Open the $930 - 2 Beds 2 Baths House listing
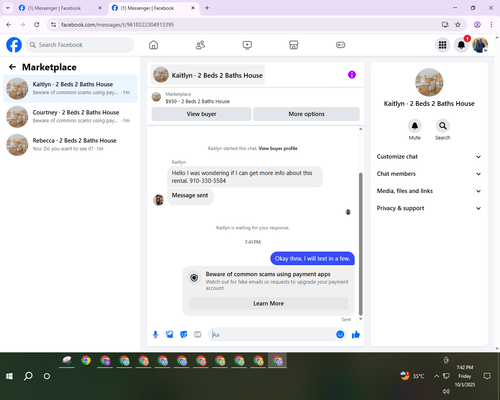The height and width of the screenshot is (400, 500). click(x=197, y=101)
